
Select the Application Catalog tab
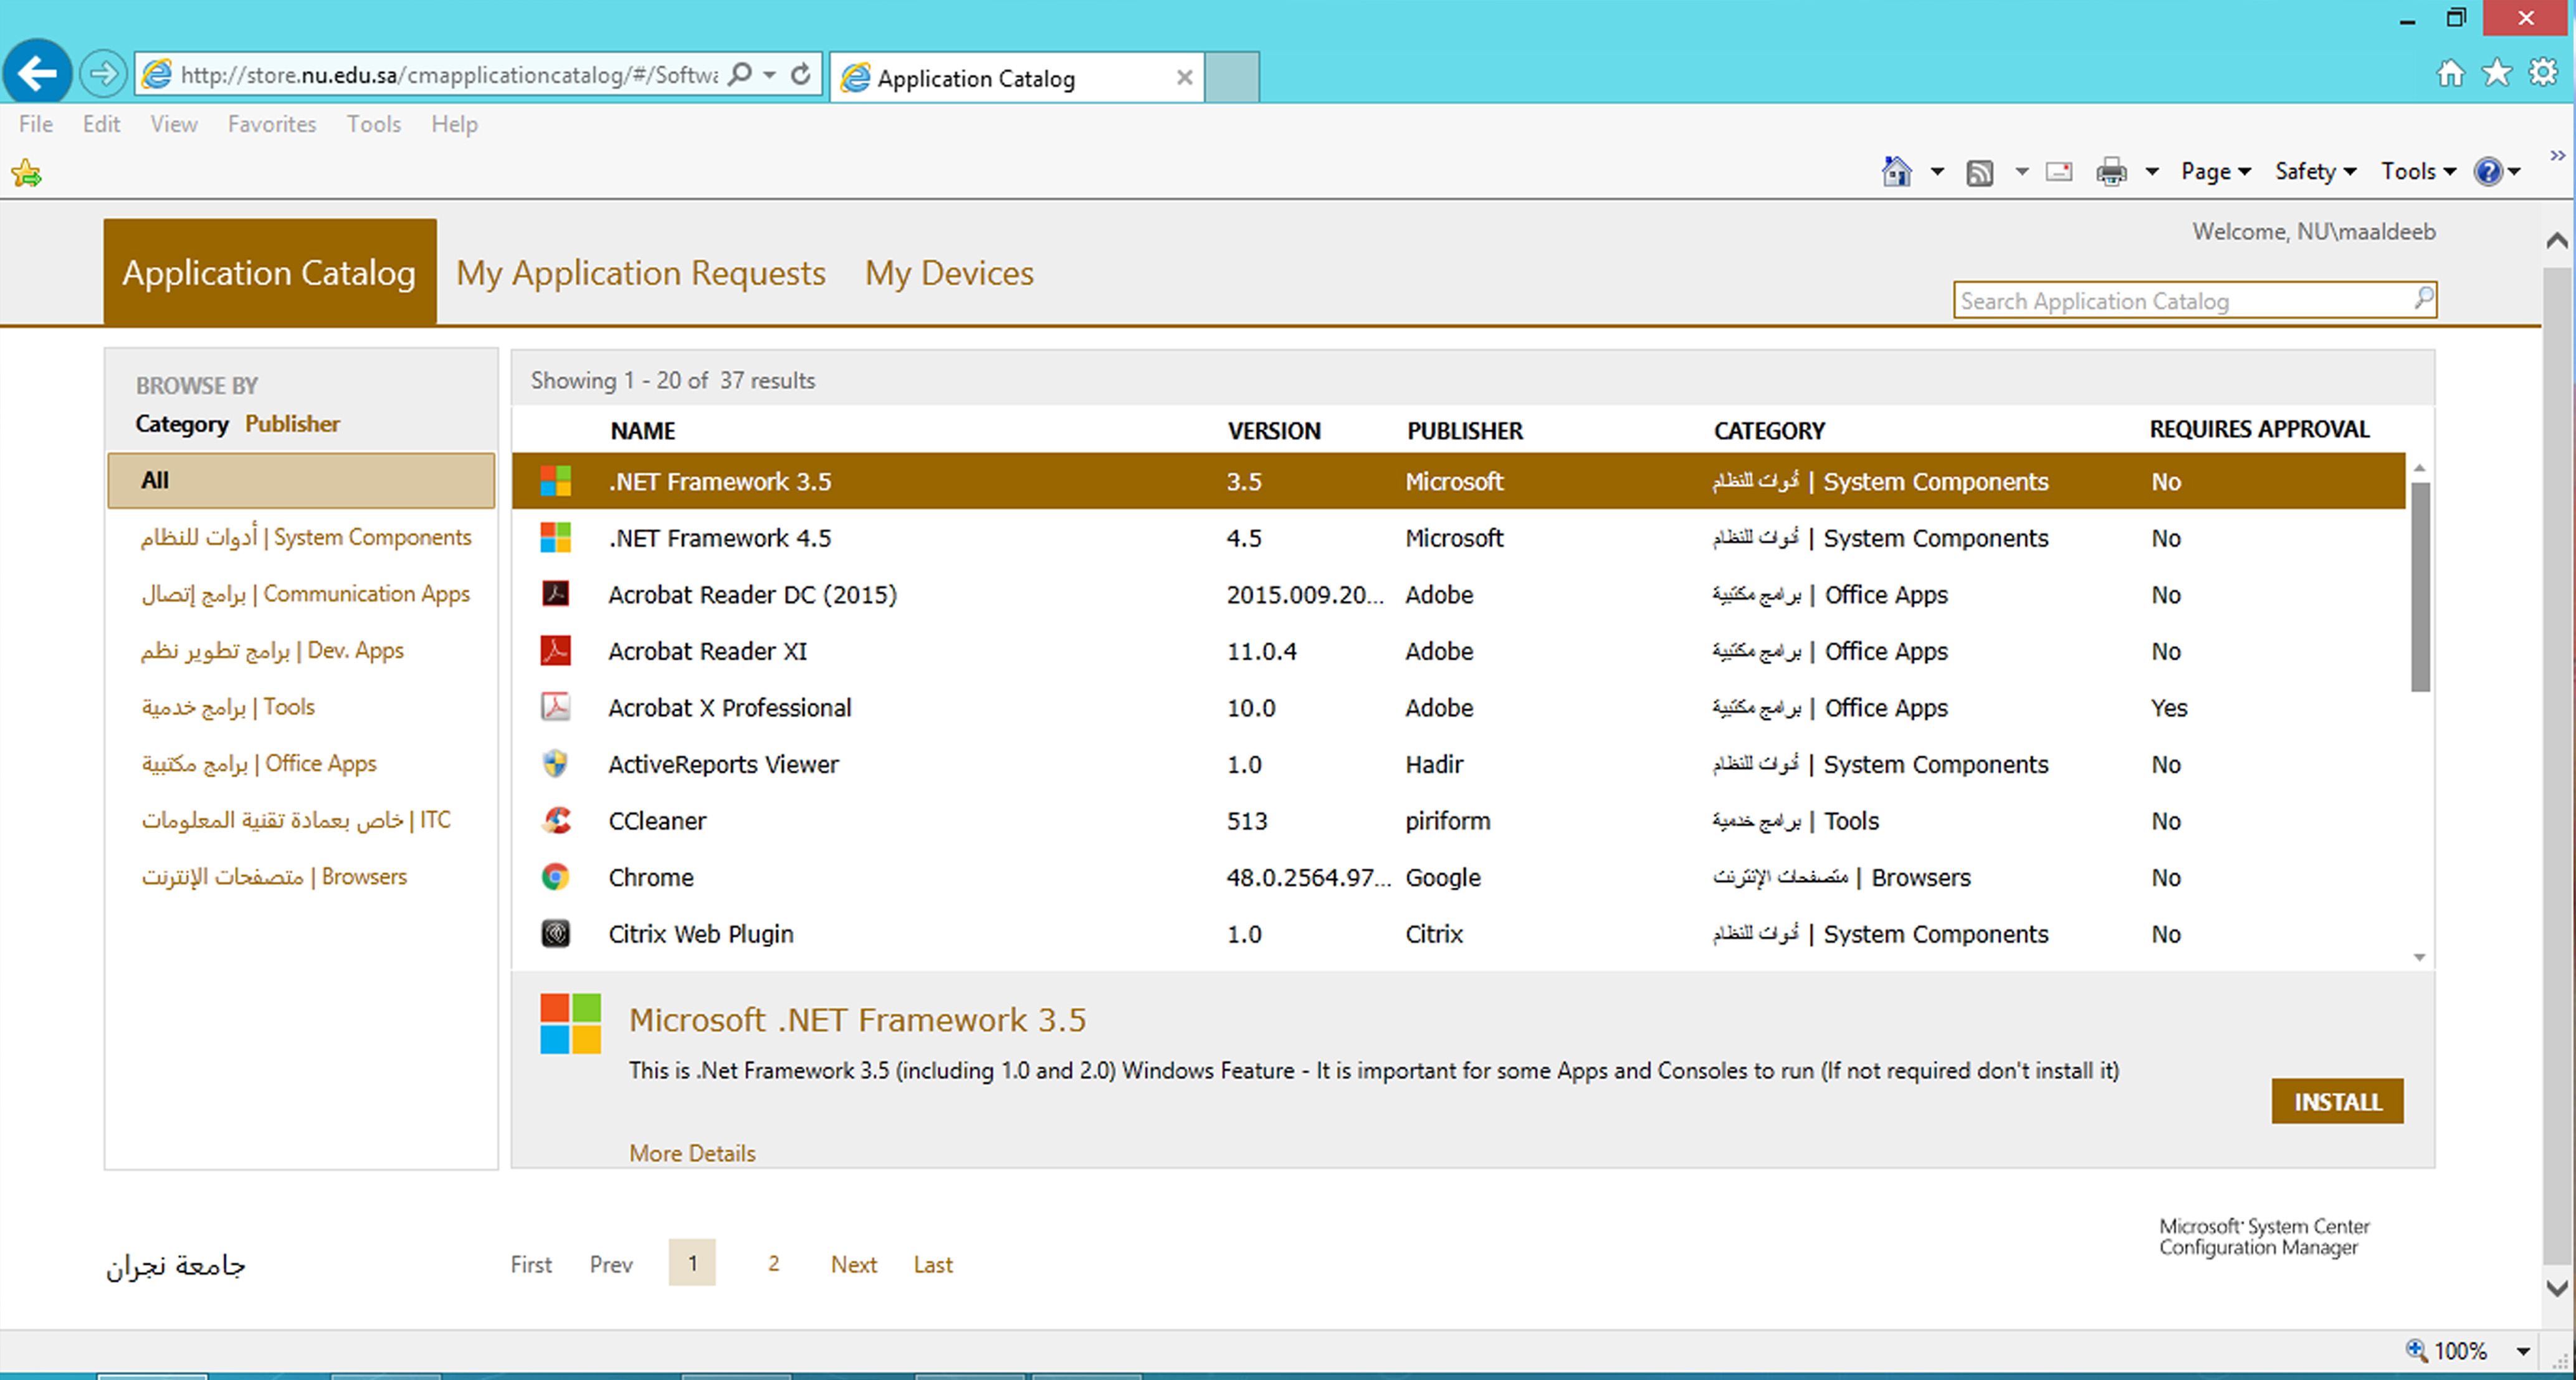point(270,272)
